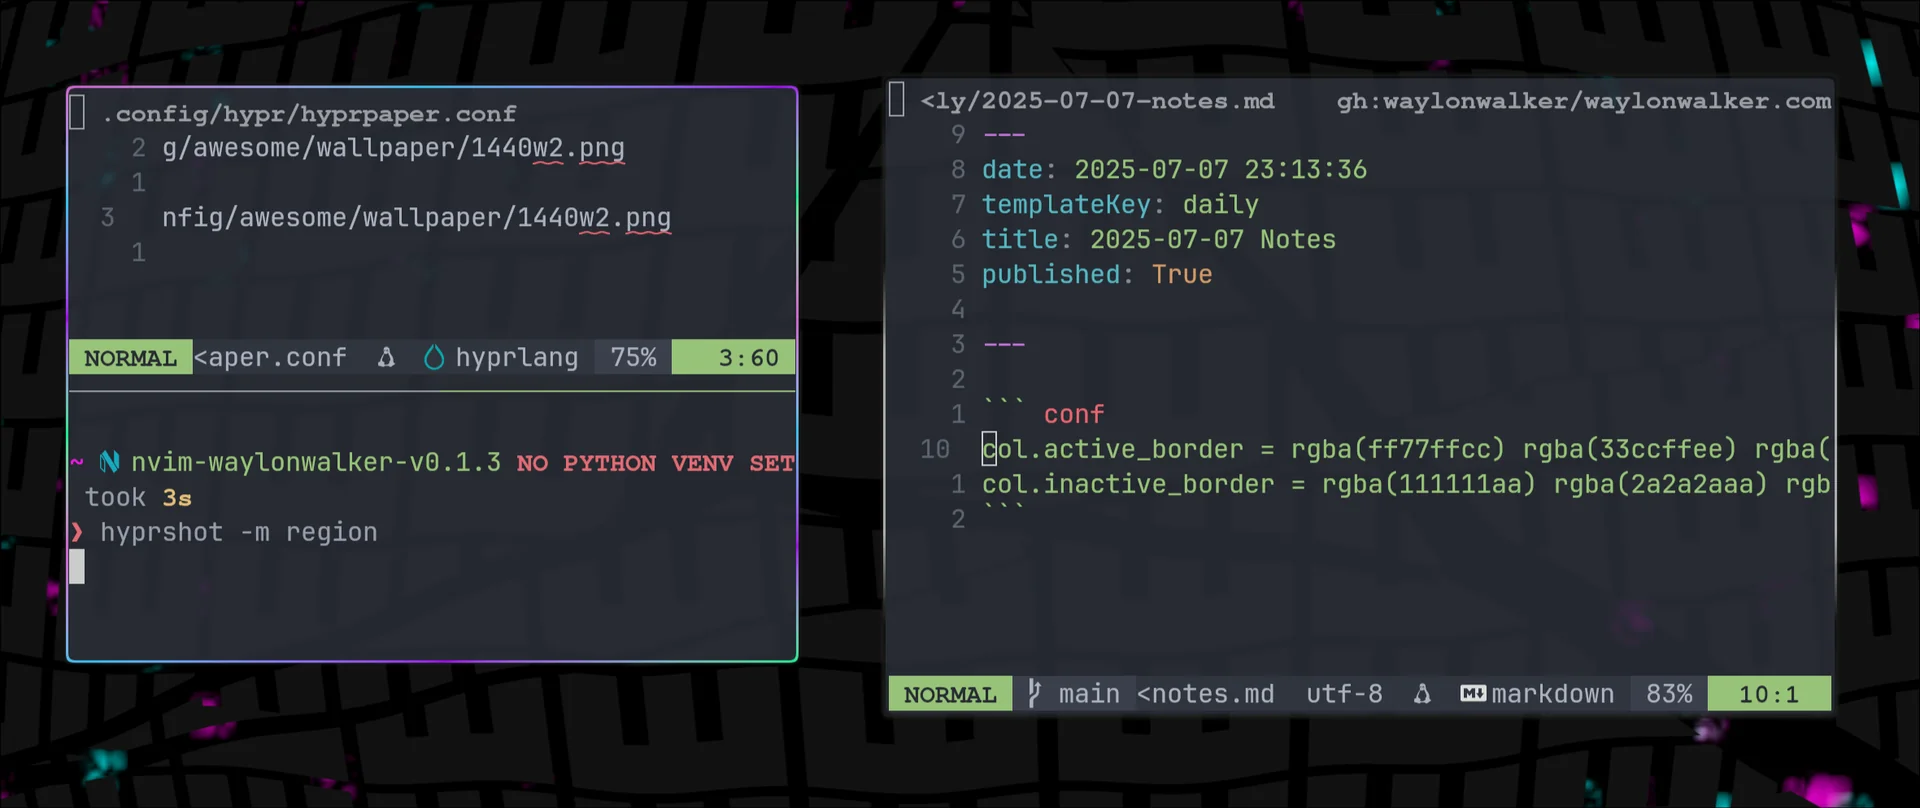Click the utf-8 encoding label in statusline
Image resolution: width=1920 pixels, height=808 pixels.
pyautogui.click(x=1344, y=694)
